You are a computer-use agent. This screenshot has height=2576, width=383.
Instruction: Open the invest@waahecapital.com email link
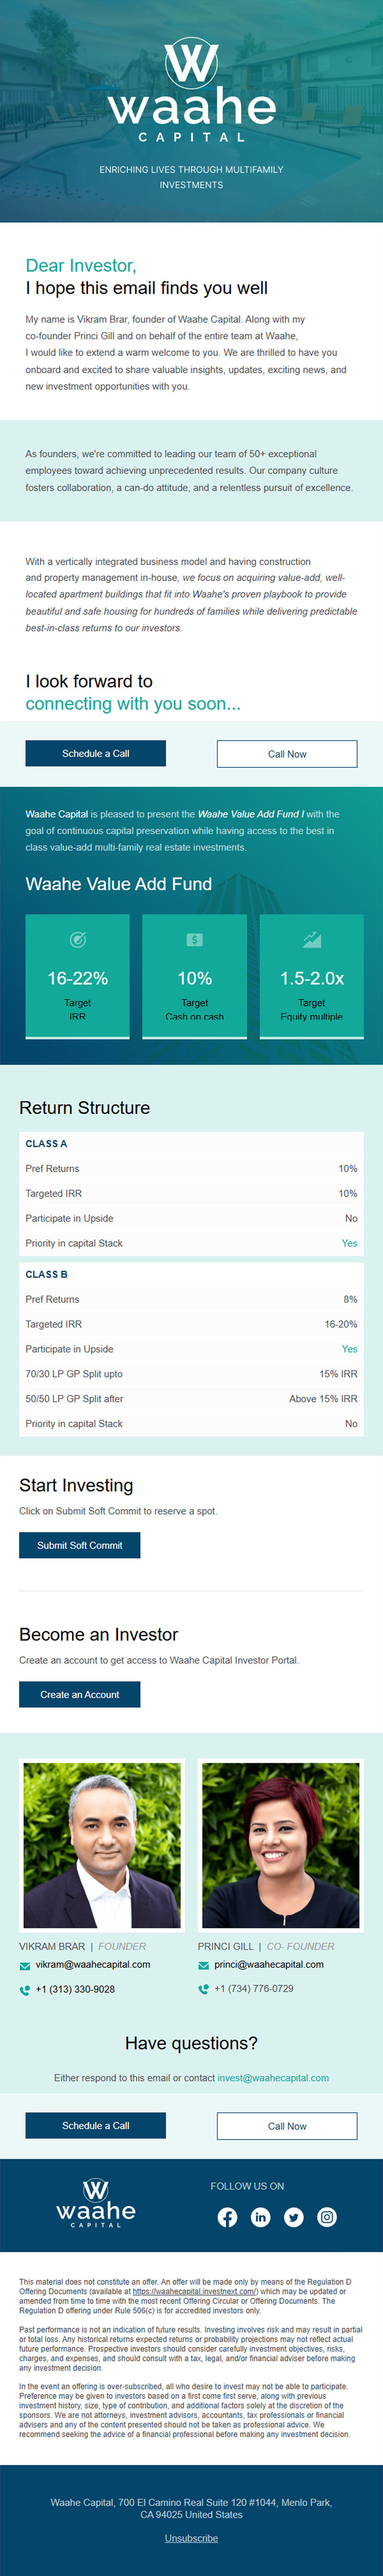tap(273, 2077)
